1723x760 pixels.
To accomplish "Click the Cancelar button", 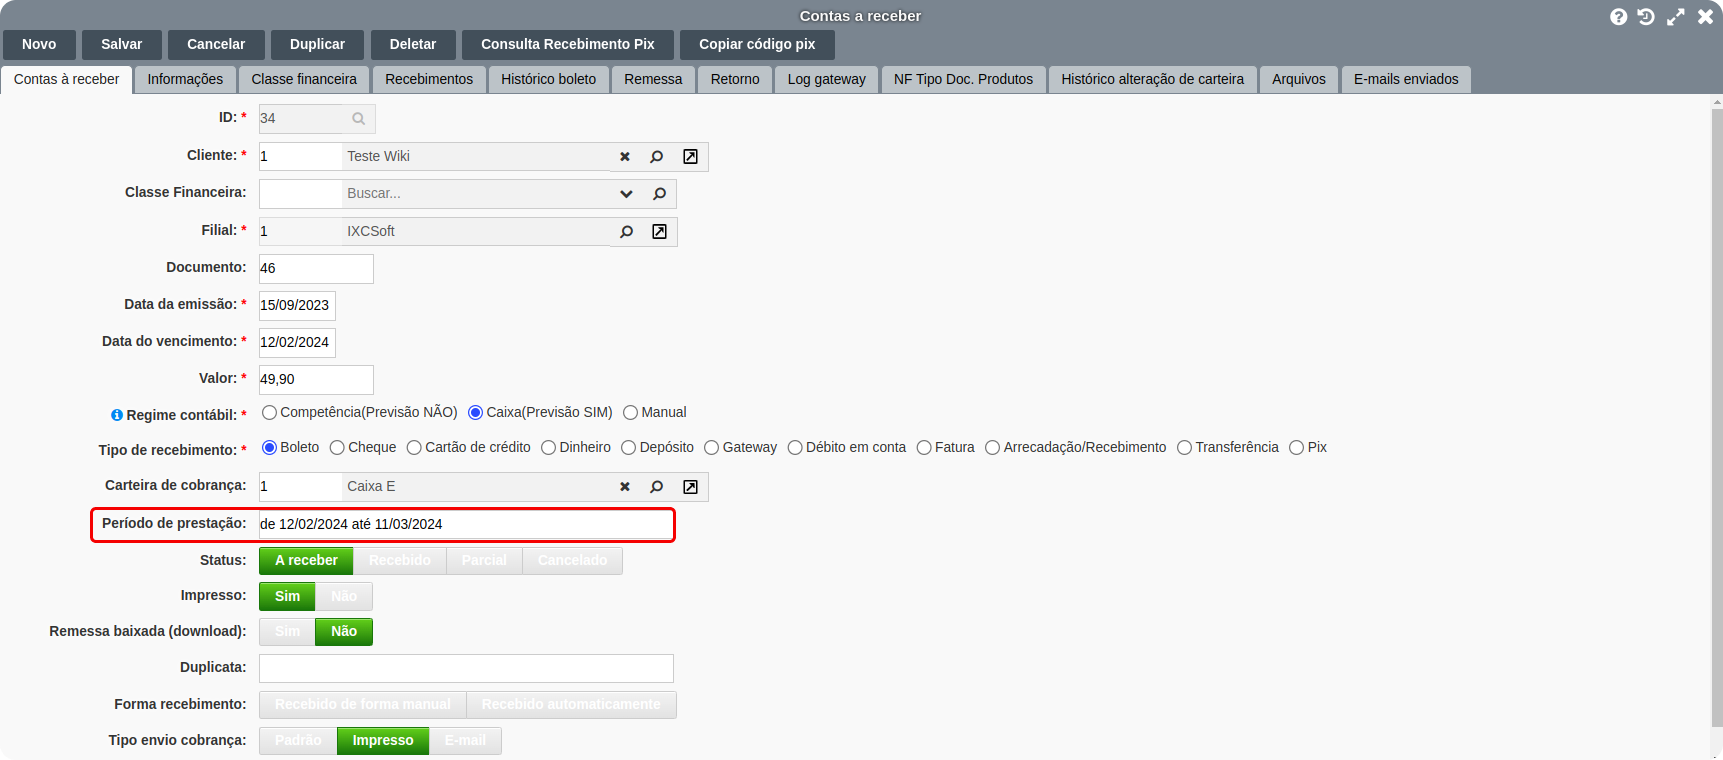I will pos(216,44).
